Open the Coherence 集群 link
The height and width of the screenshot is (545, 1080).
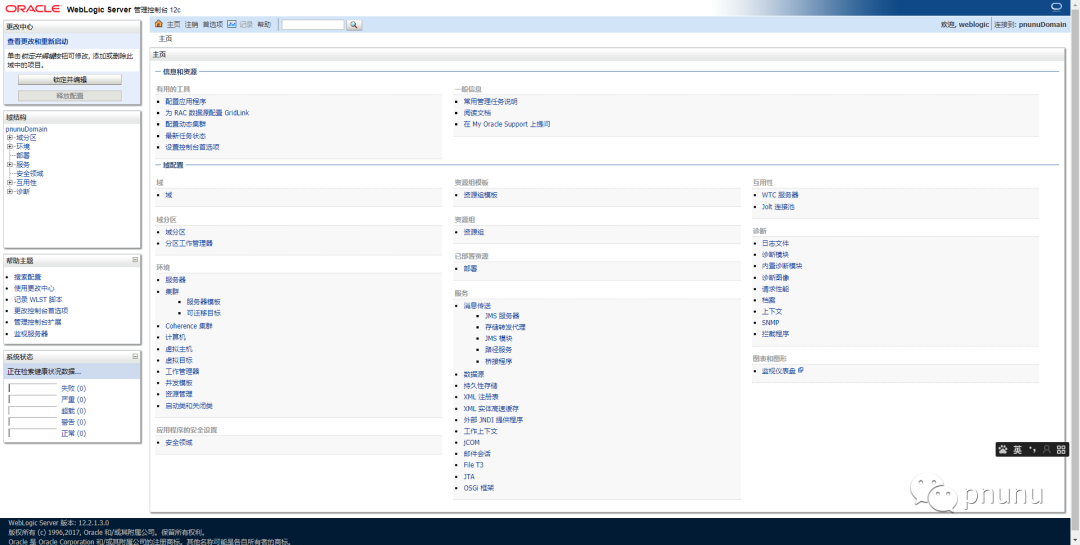(189, 326)
